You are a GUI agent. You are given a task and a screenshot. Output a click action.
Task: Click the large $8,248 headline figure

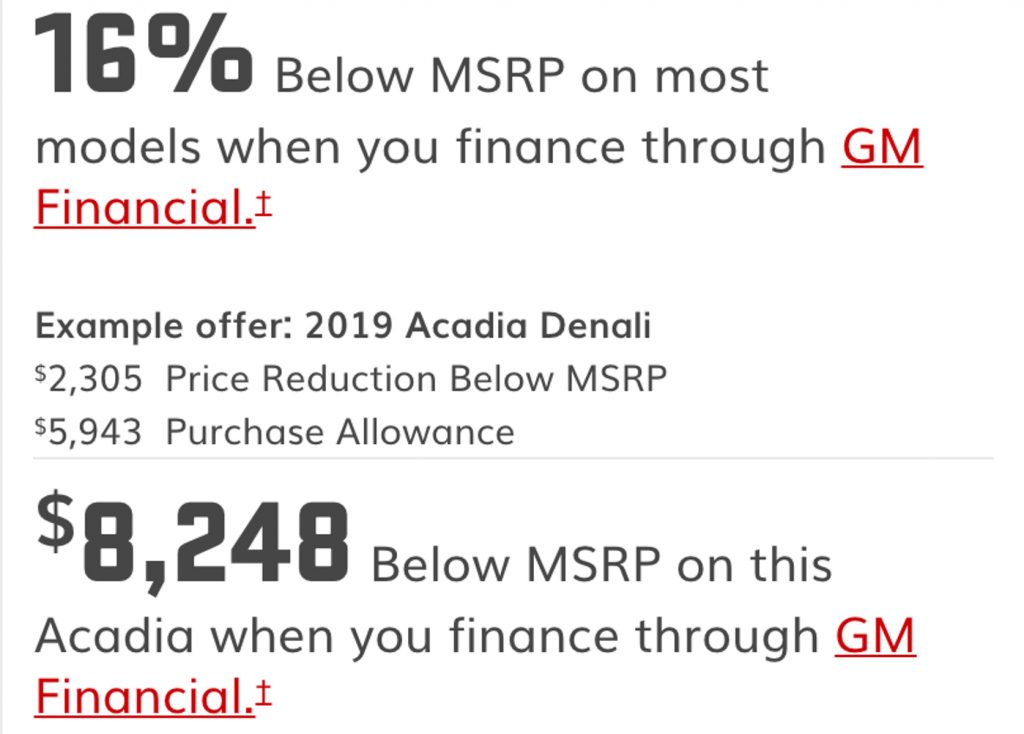tap(193, 542)
